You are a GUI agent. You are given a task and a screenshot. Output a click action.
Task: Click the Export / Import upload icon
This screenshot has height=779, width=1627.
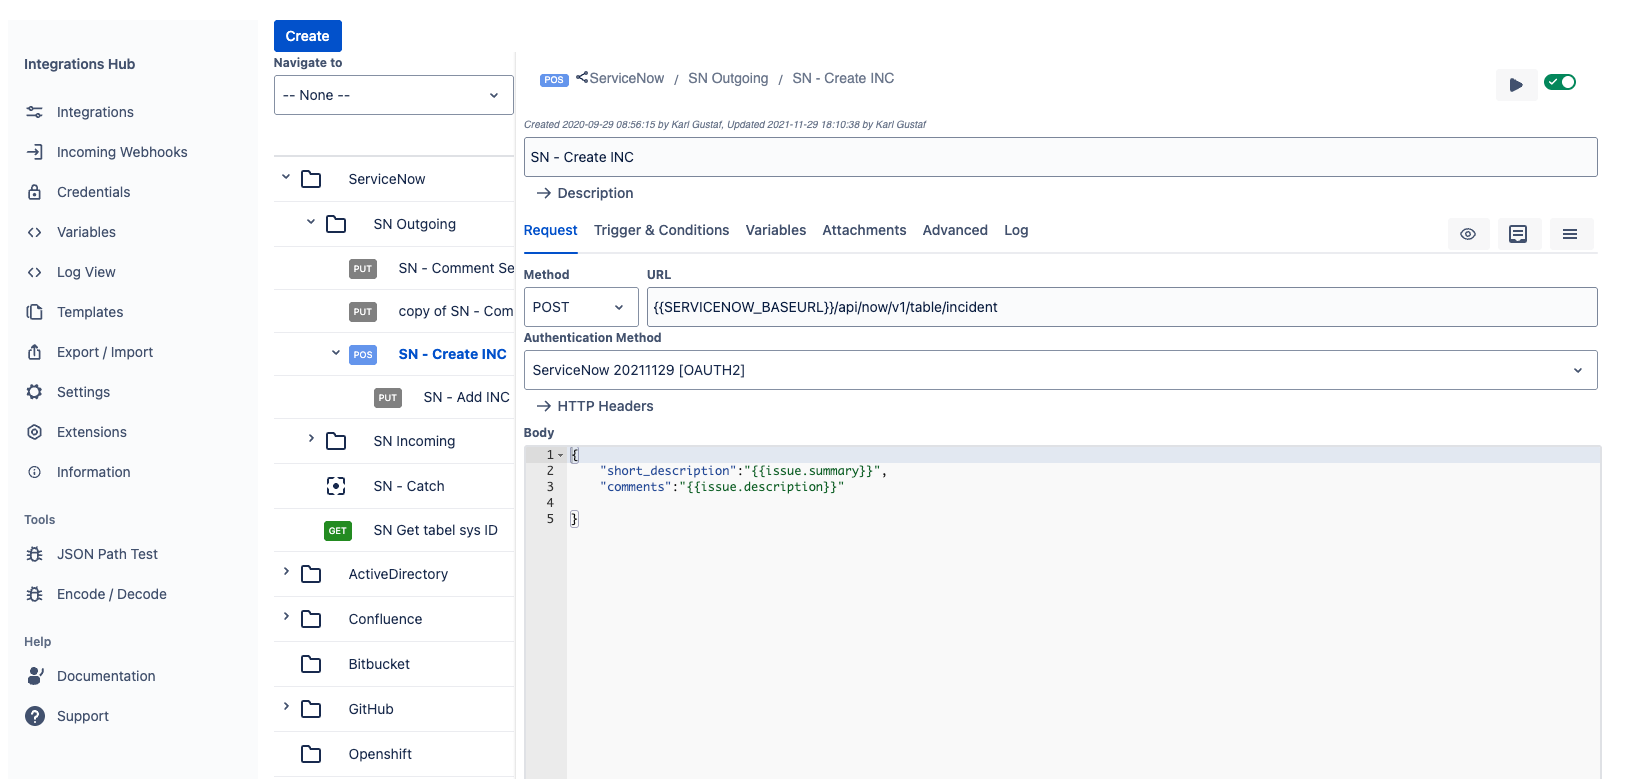coord(34,352)
